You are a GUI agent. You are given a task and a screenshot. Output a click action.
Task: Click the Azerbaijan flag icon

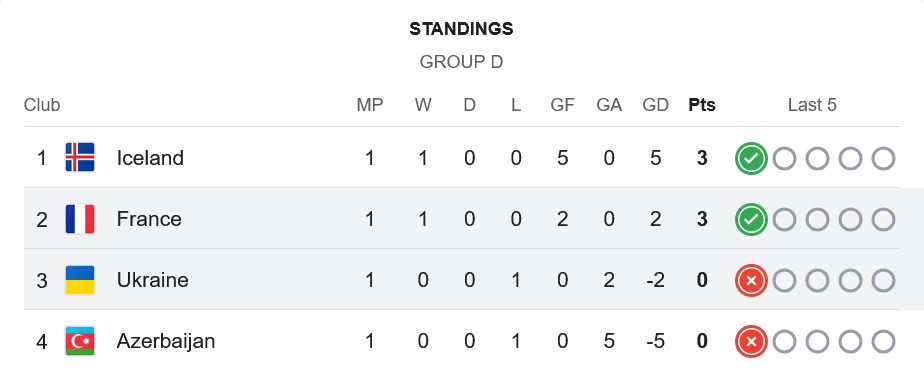(x=80, y=341)
